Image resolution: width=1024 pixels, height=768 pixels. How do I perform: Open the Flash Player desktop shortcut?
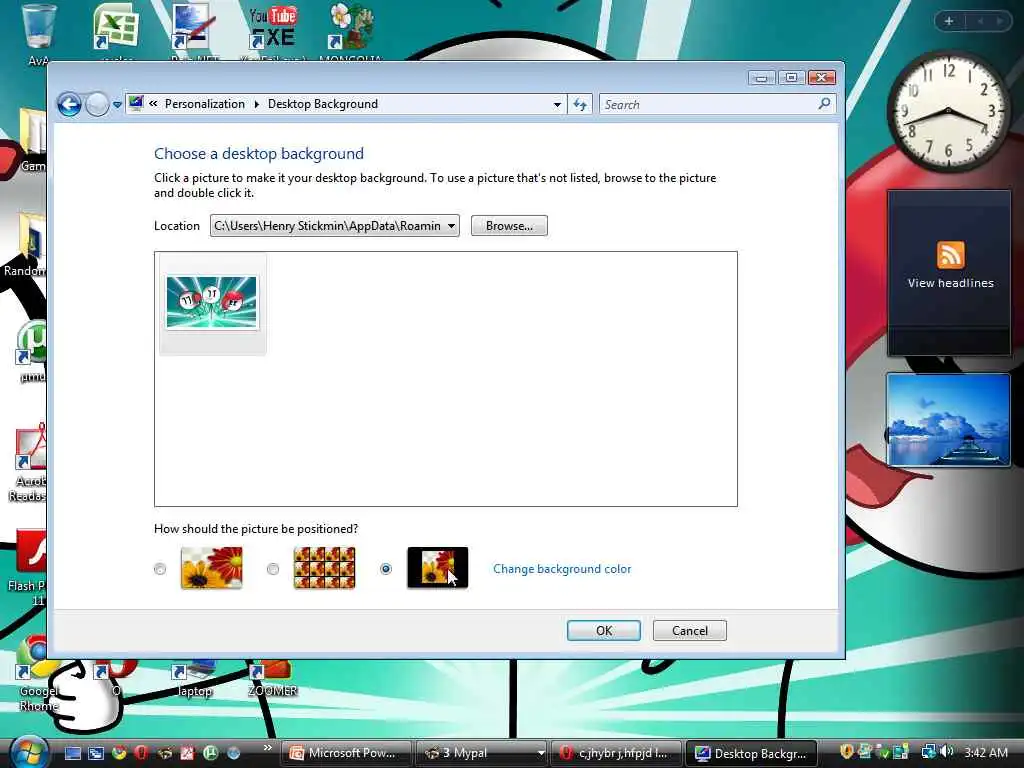(x=29, y=566)
